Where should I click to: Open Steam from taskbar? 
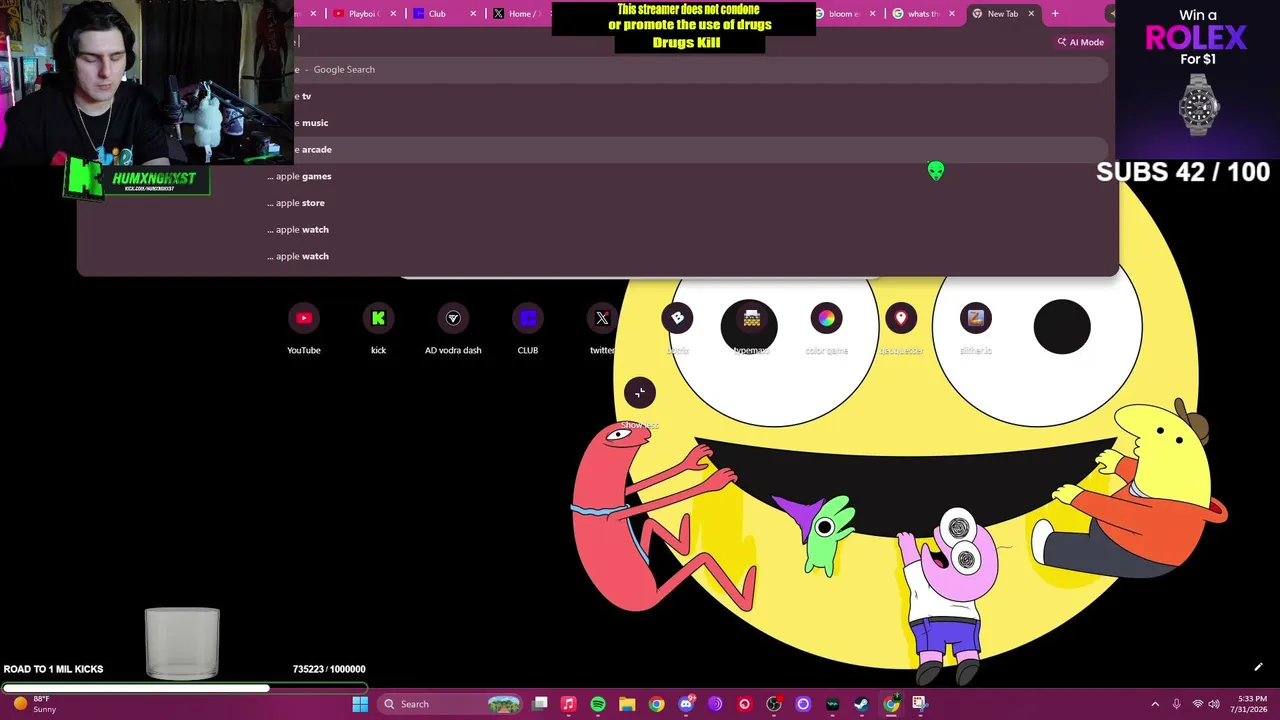[x=861, y=704]
